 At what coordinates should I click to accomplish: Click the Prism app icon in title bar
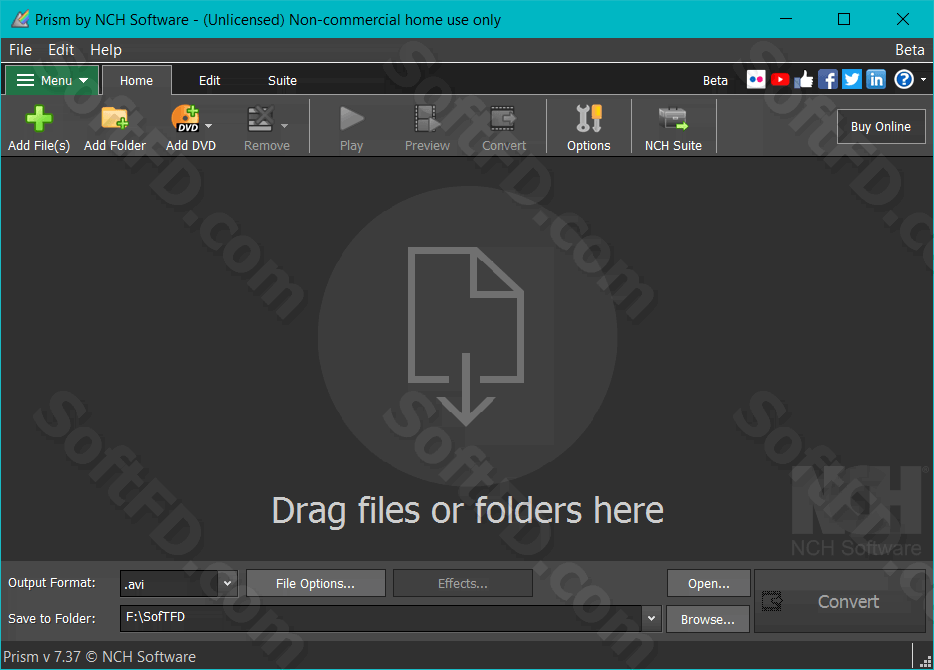20,19
